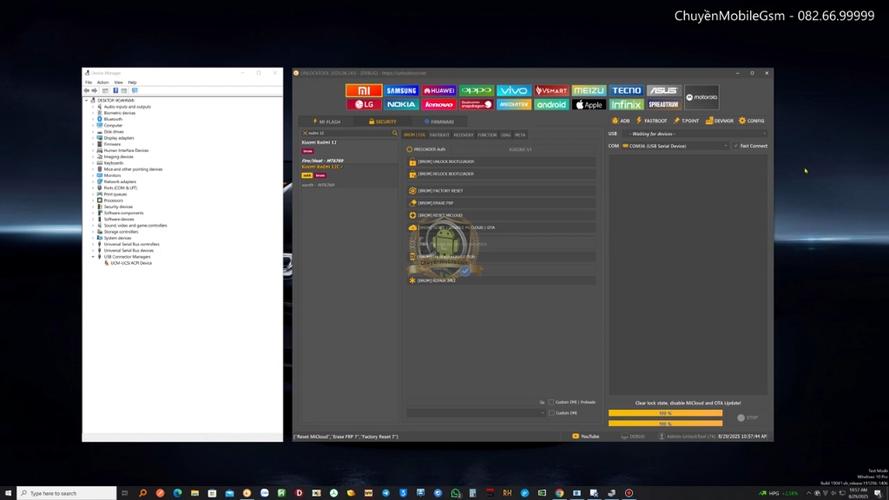Open ADB tool in the toolbar
The width and height of the screenshot is (889, 500).
tap(621, 121)
